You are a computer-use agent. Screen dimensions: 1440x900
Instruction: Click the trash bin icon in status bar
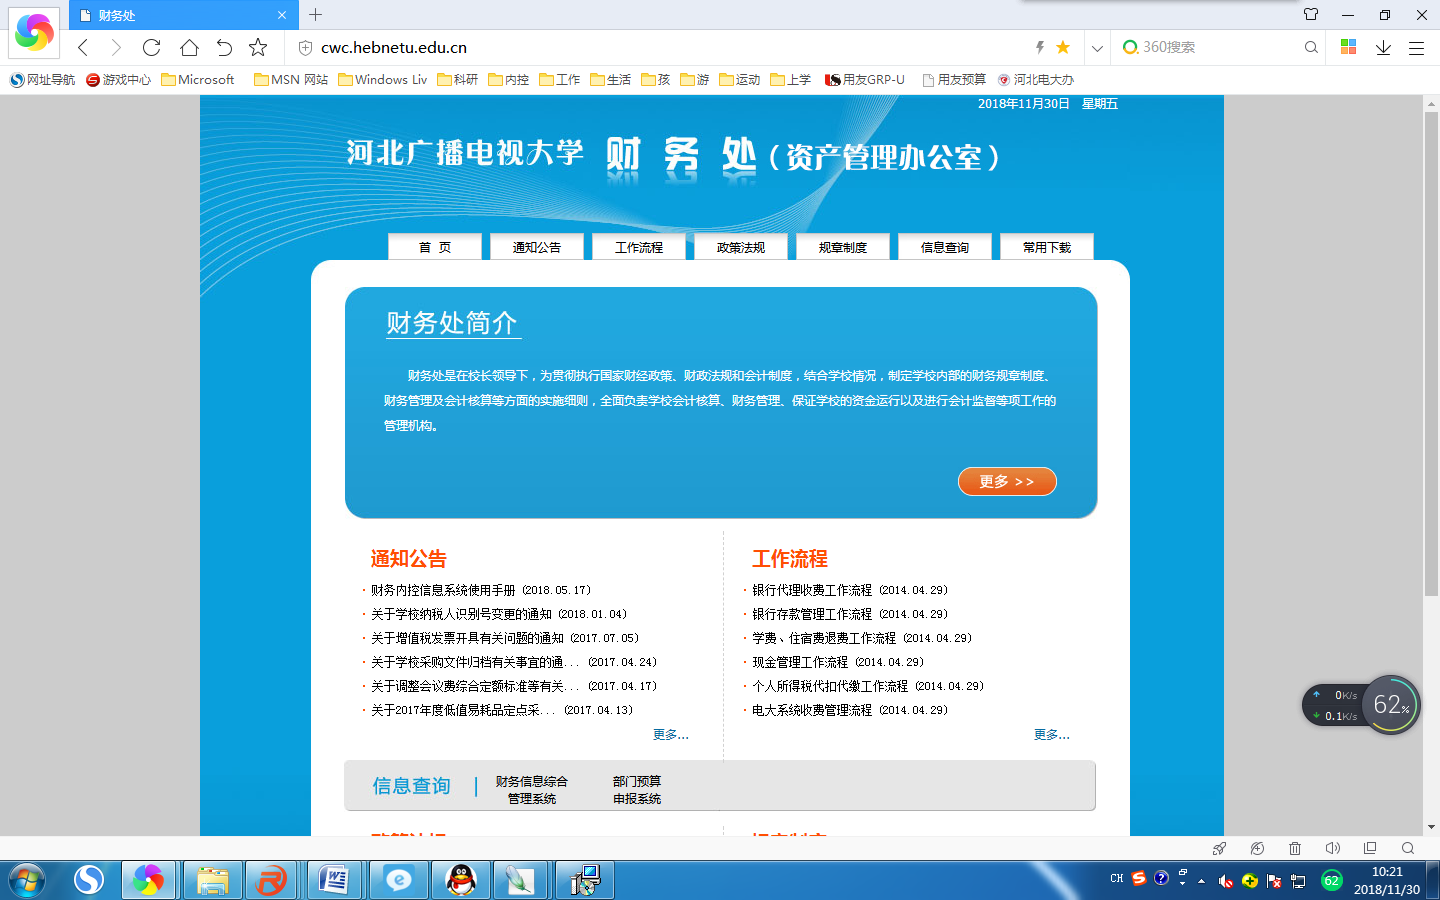point(1295,848)
